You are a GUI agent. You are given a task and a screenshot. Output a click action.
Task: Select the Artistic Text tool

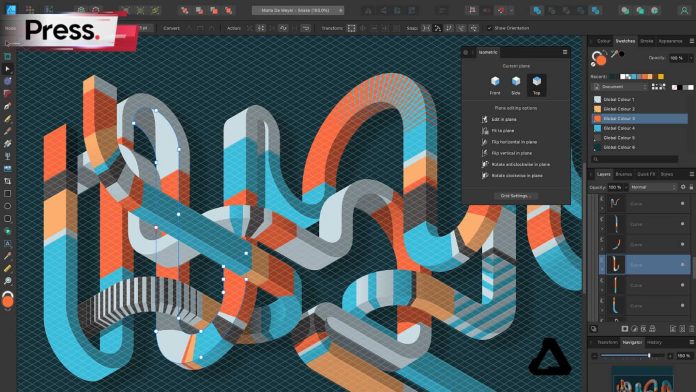(8, 243)
